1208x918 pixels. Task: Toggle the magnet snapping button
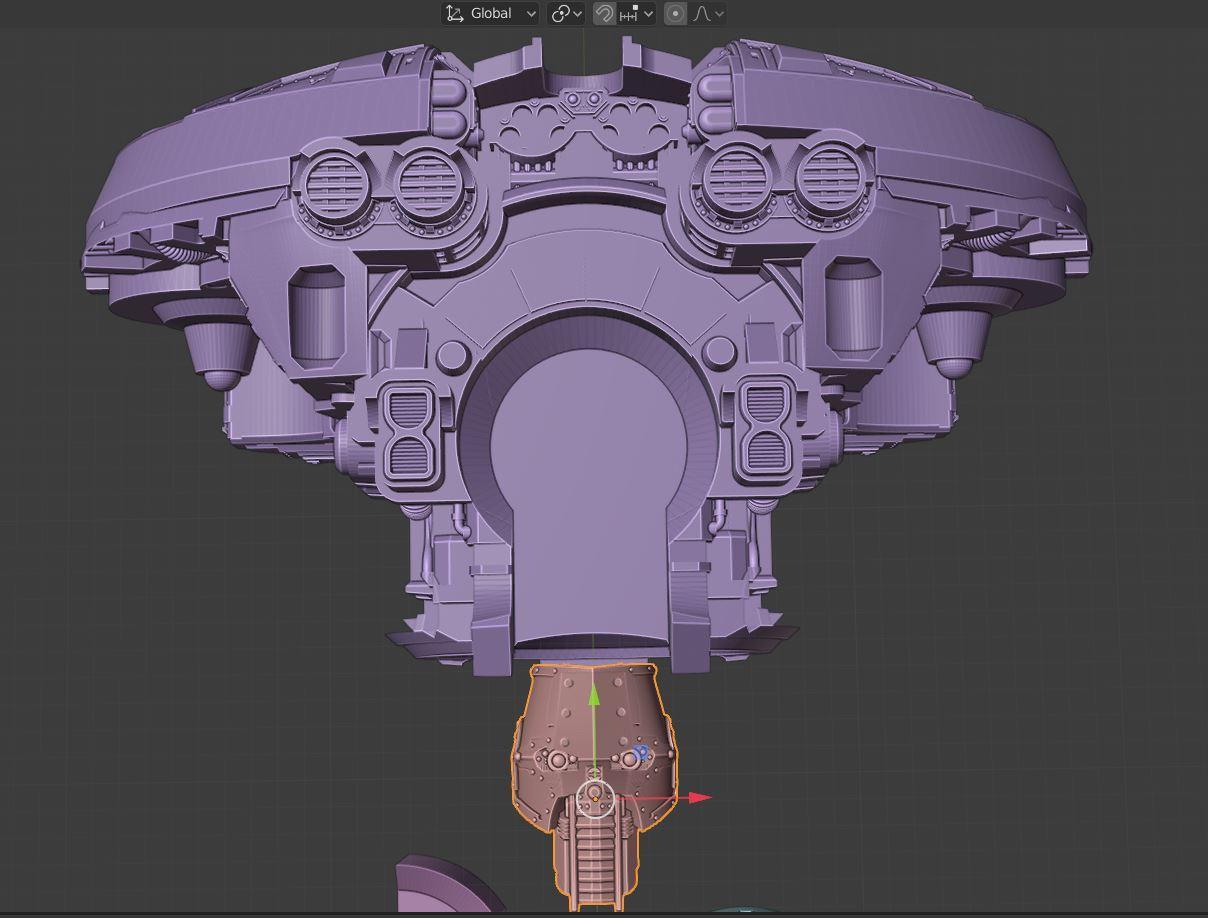(x=604, y=14)
